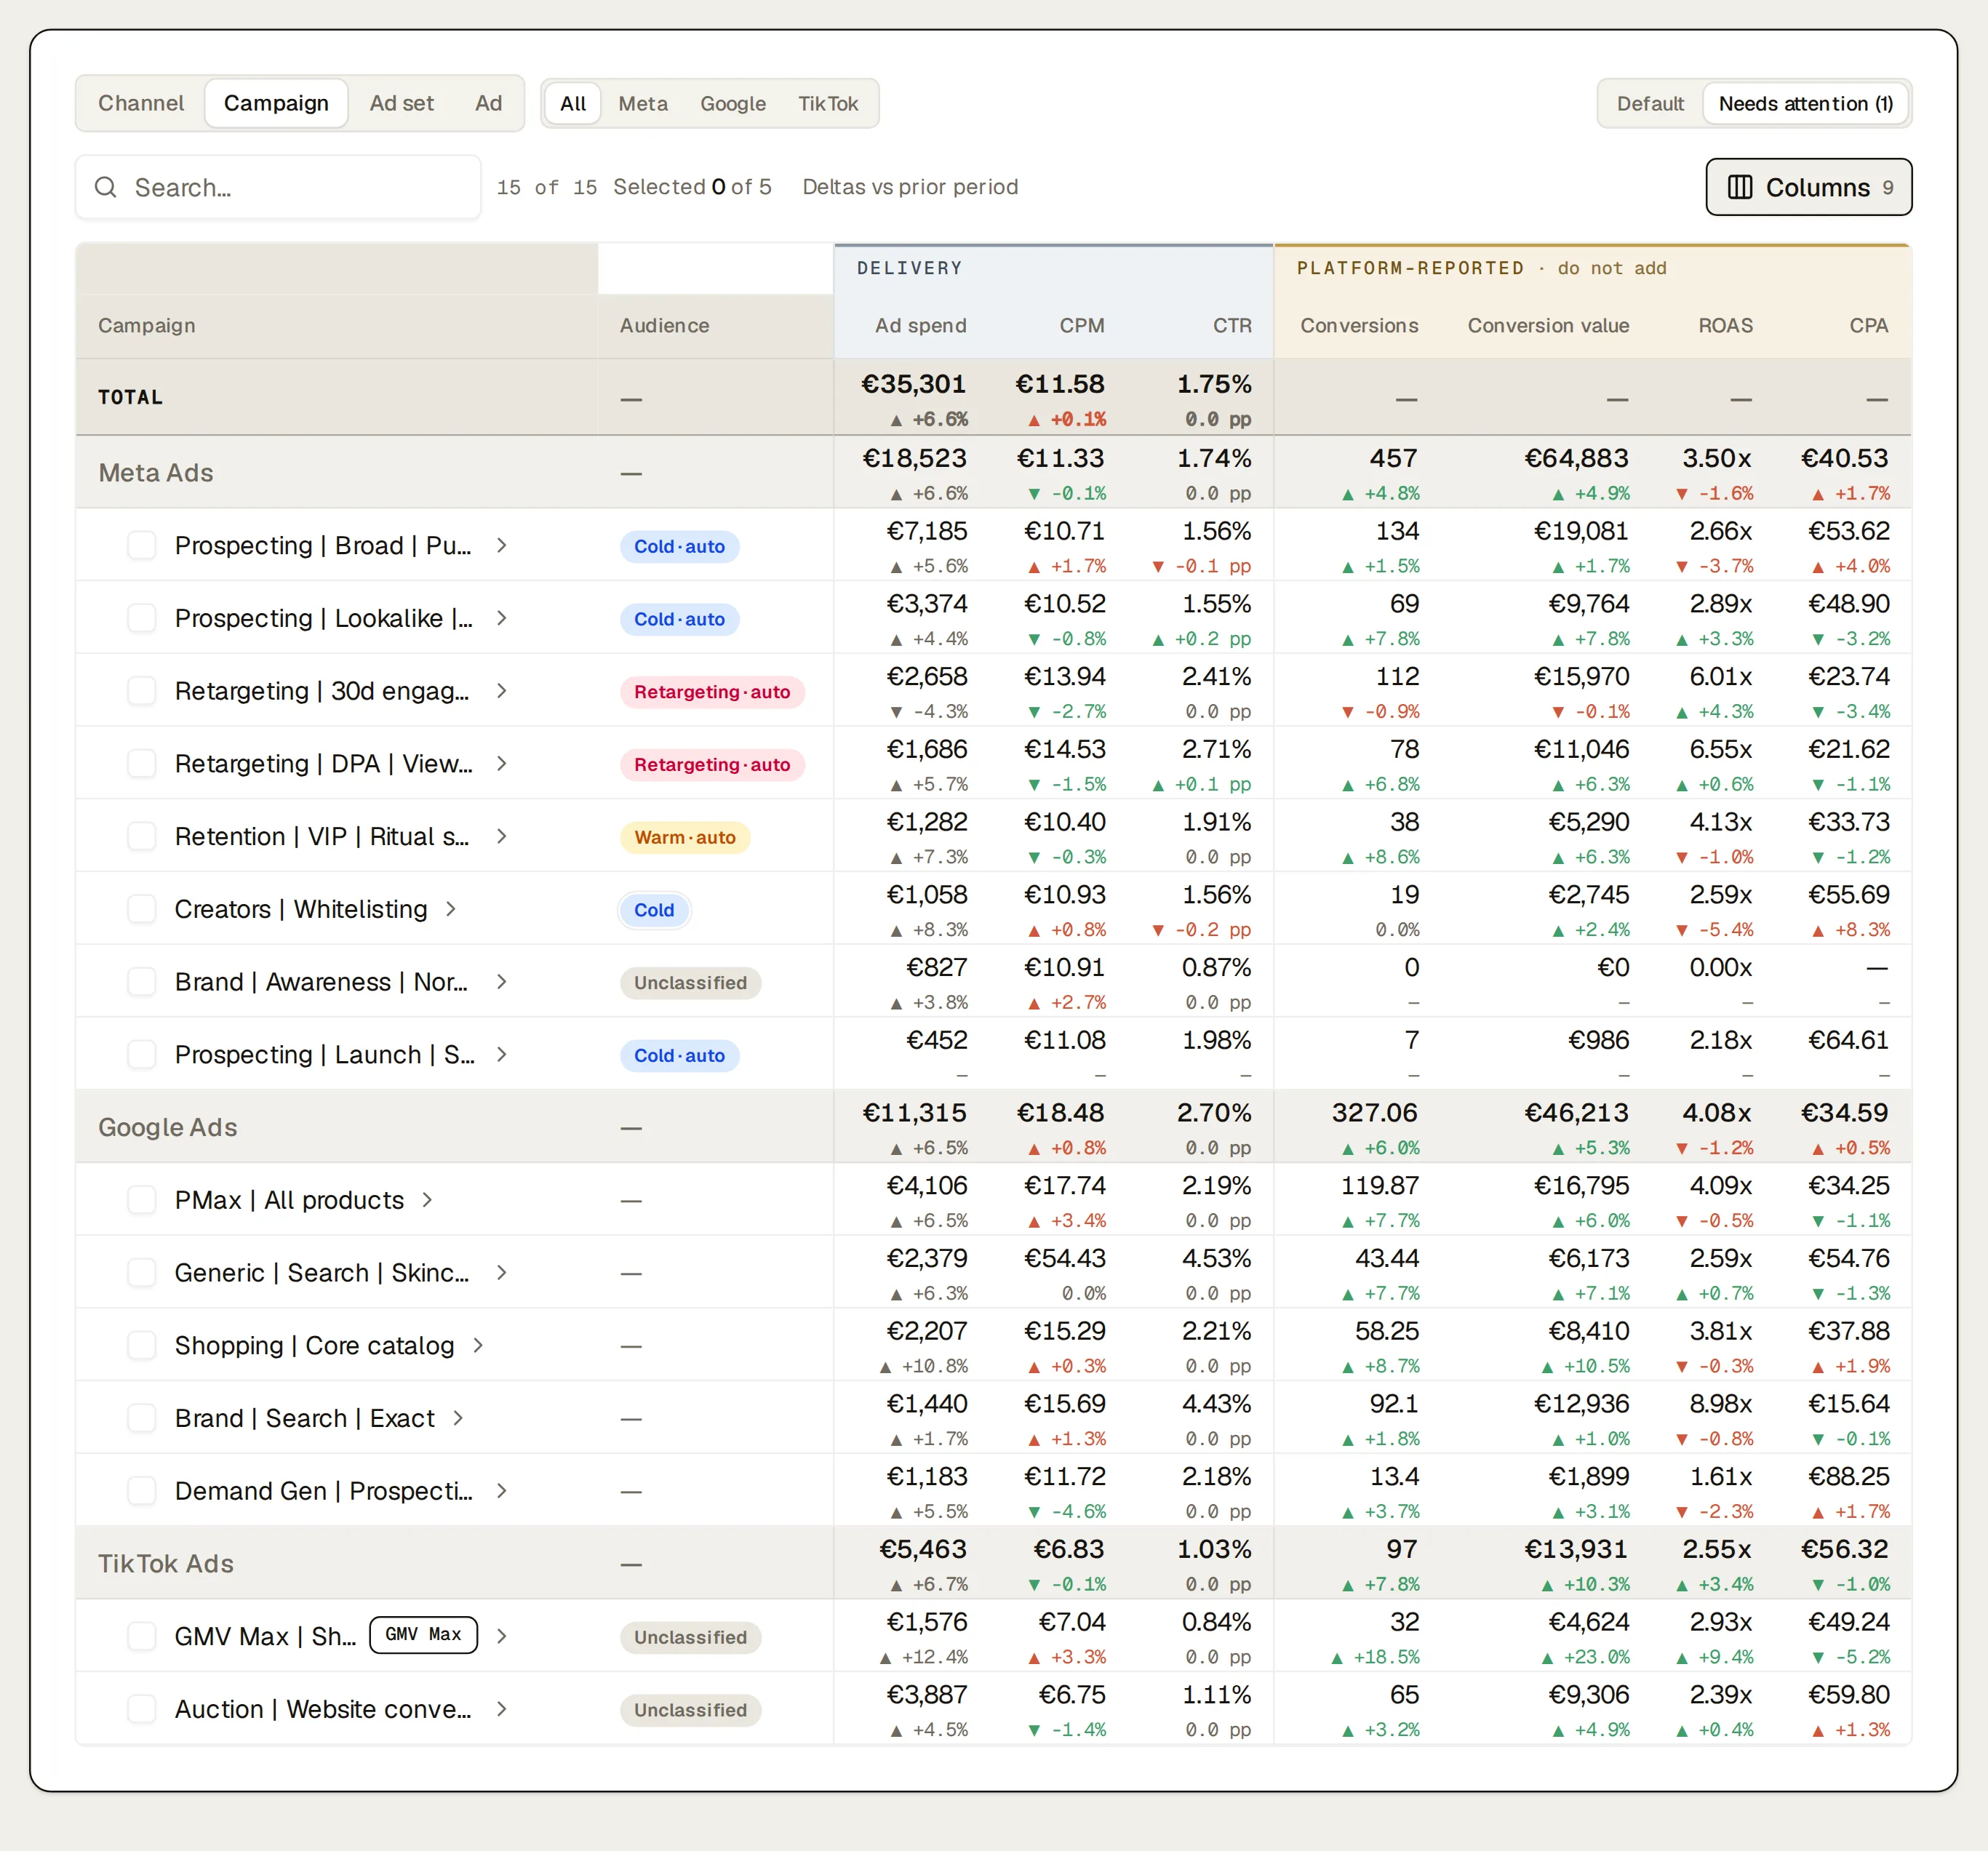Viewport: 1988px width, 1851px height.
Task: Switch to the Ad level tab
Action: click(x=488, y=103)
